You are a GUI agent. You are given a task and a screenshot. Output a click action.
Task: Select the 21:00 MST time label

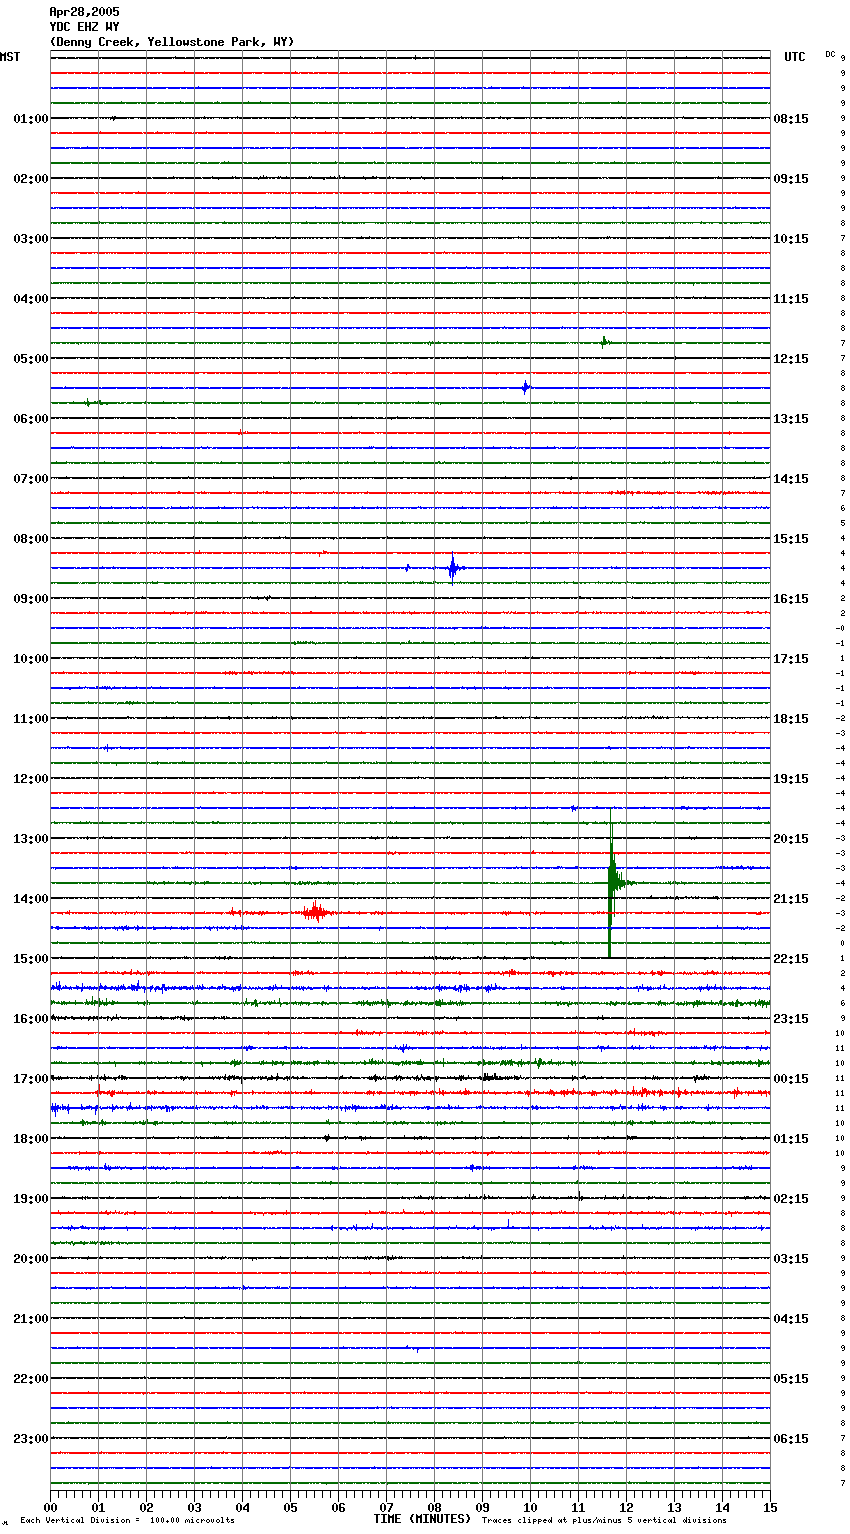pyautogui.click(x=31, y=1319)
